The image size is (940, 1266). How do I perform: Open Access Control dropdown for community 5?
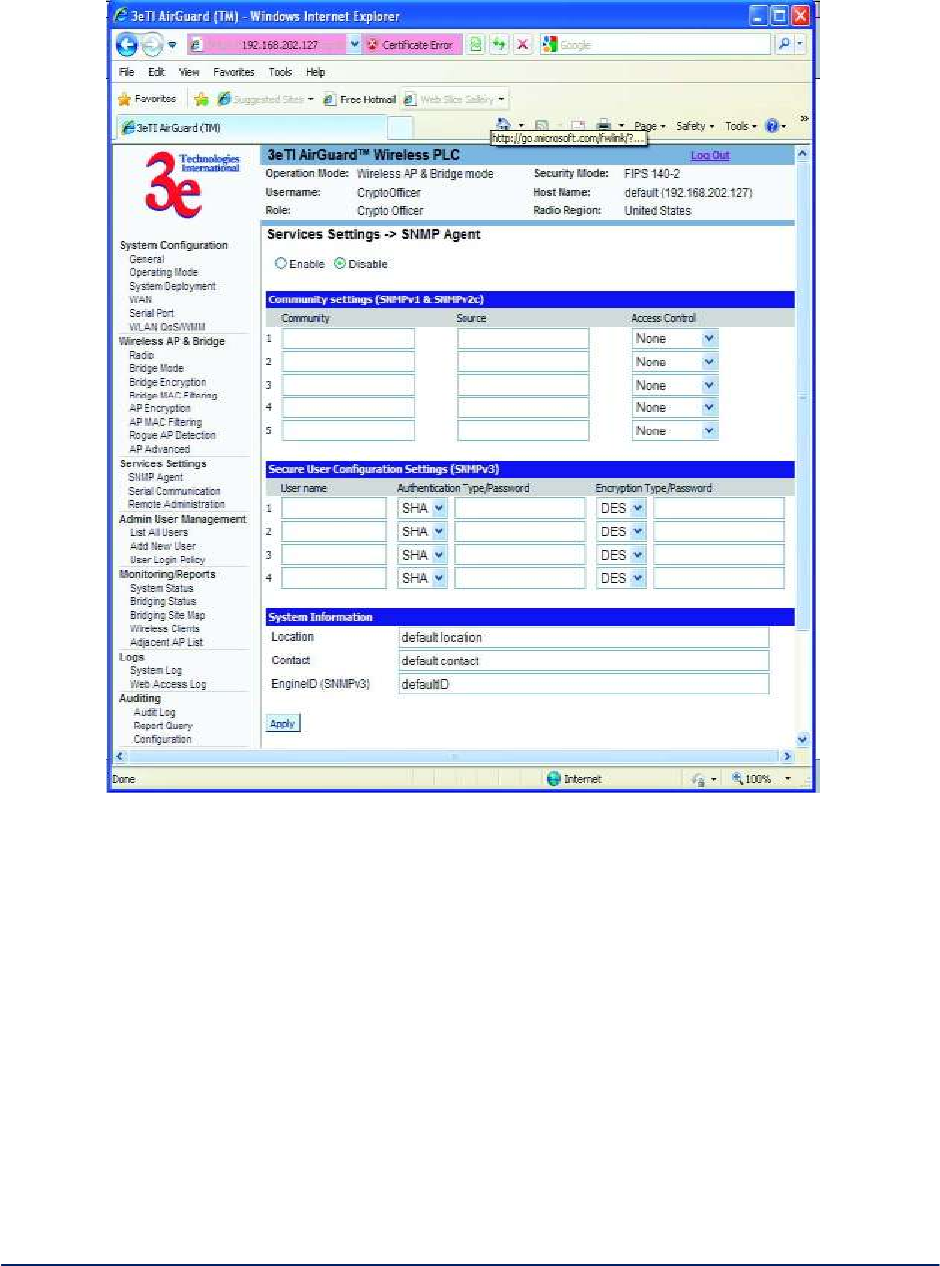point(675,431)
